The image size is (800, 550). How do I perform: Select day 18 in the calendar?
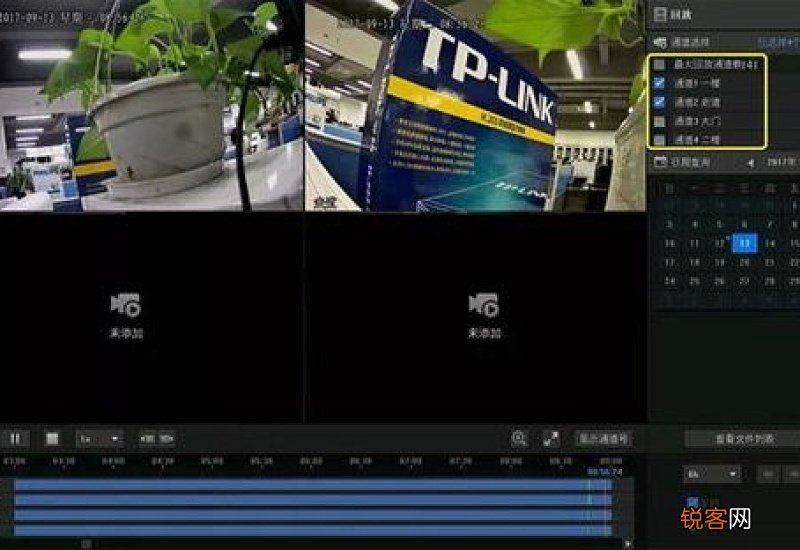click(x=694, y=262)
